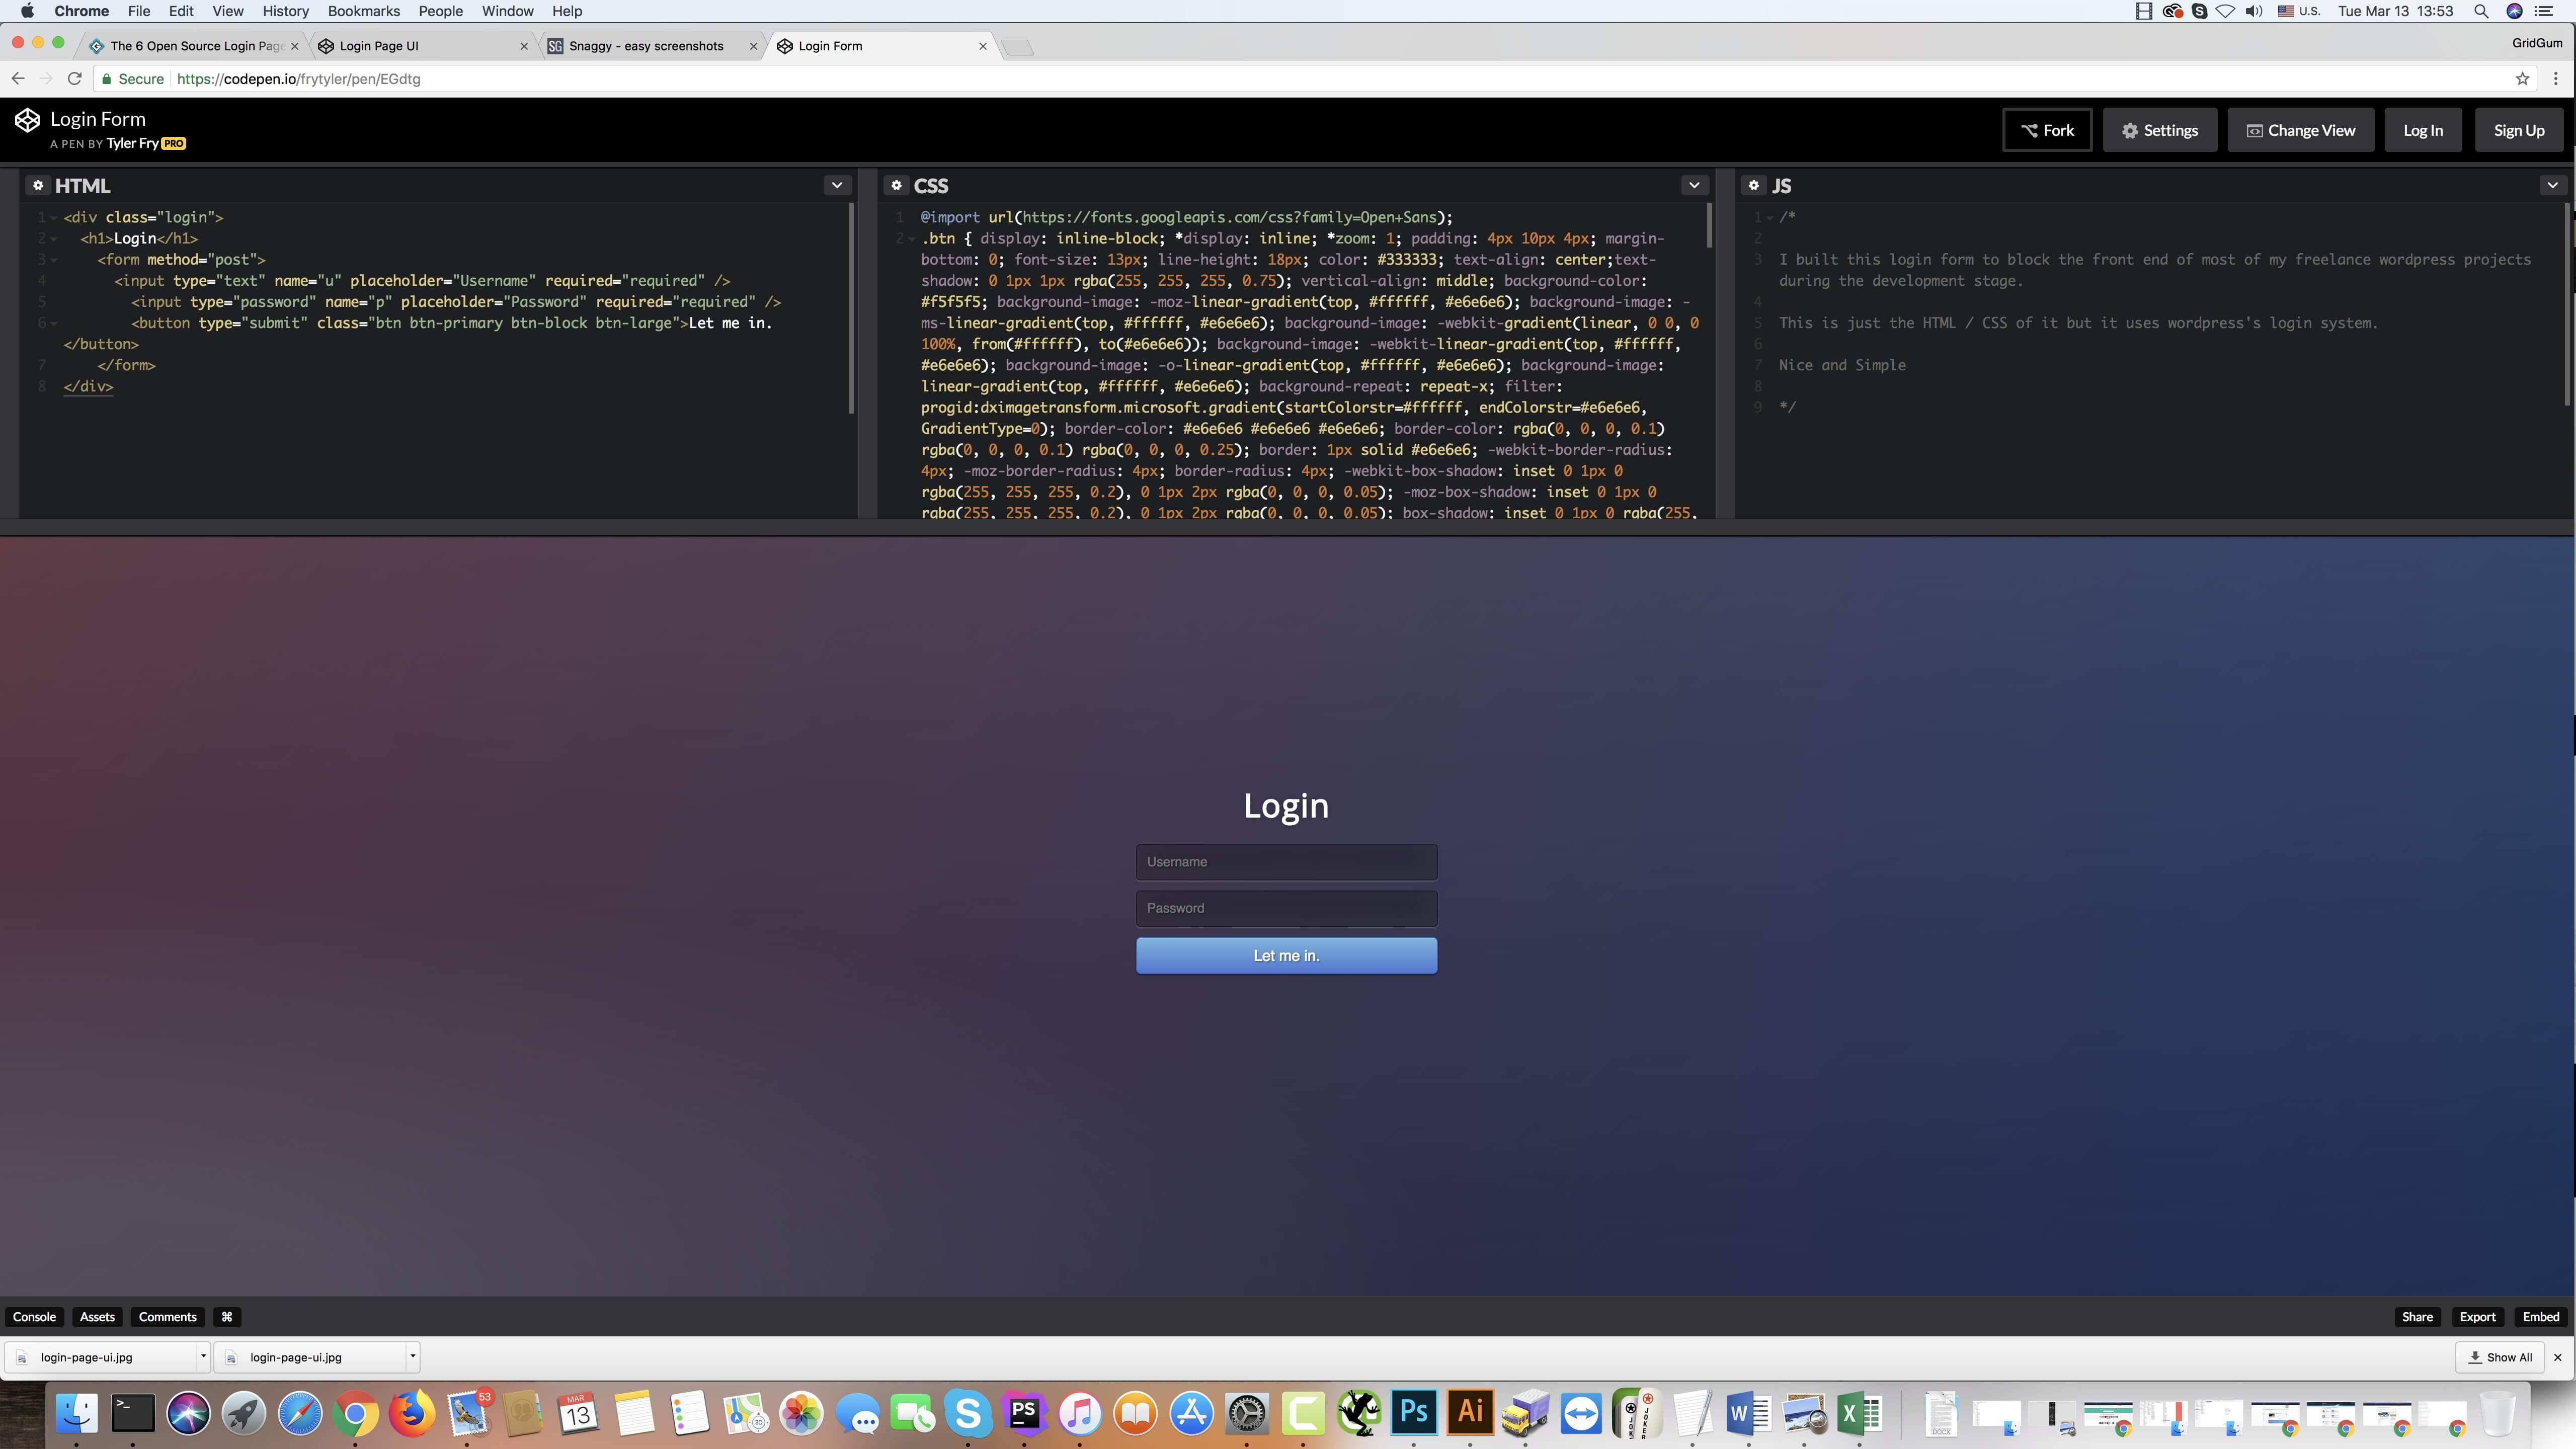Fork this pen
The width and height of the screenshot is (2576, 1449).
pyautogui.click(x=2047, y=130)
